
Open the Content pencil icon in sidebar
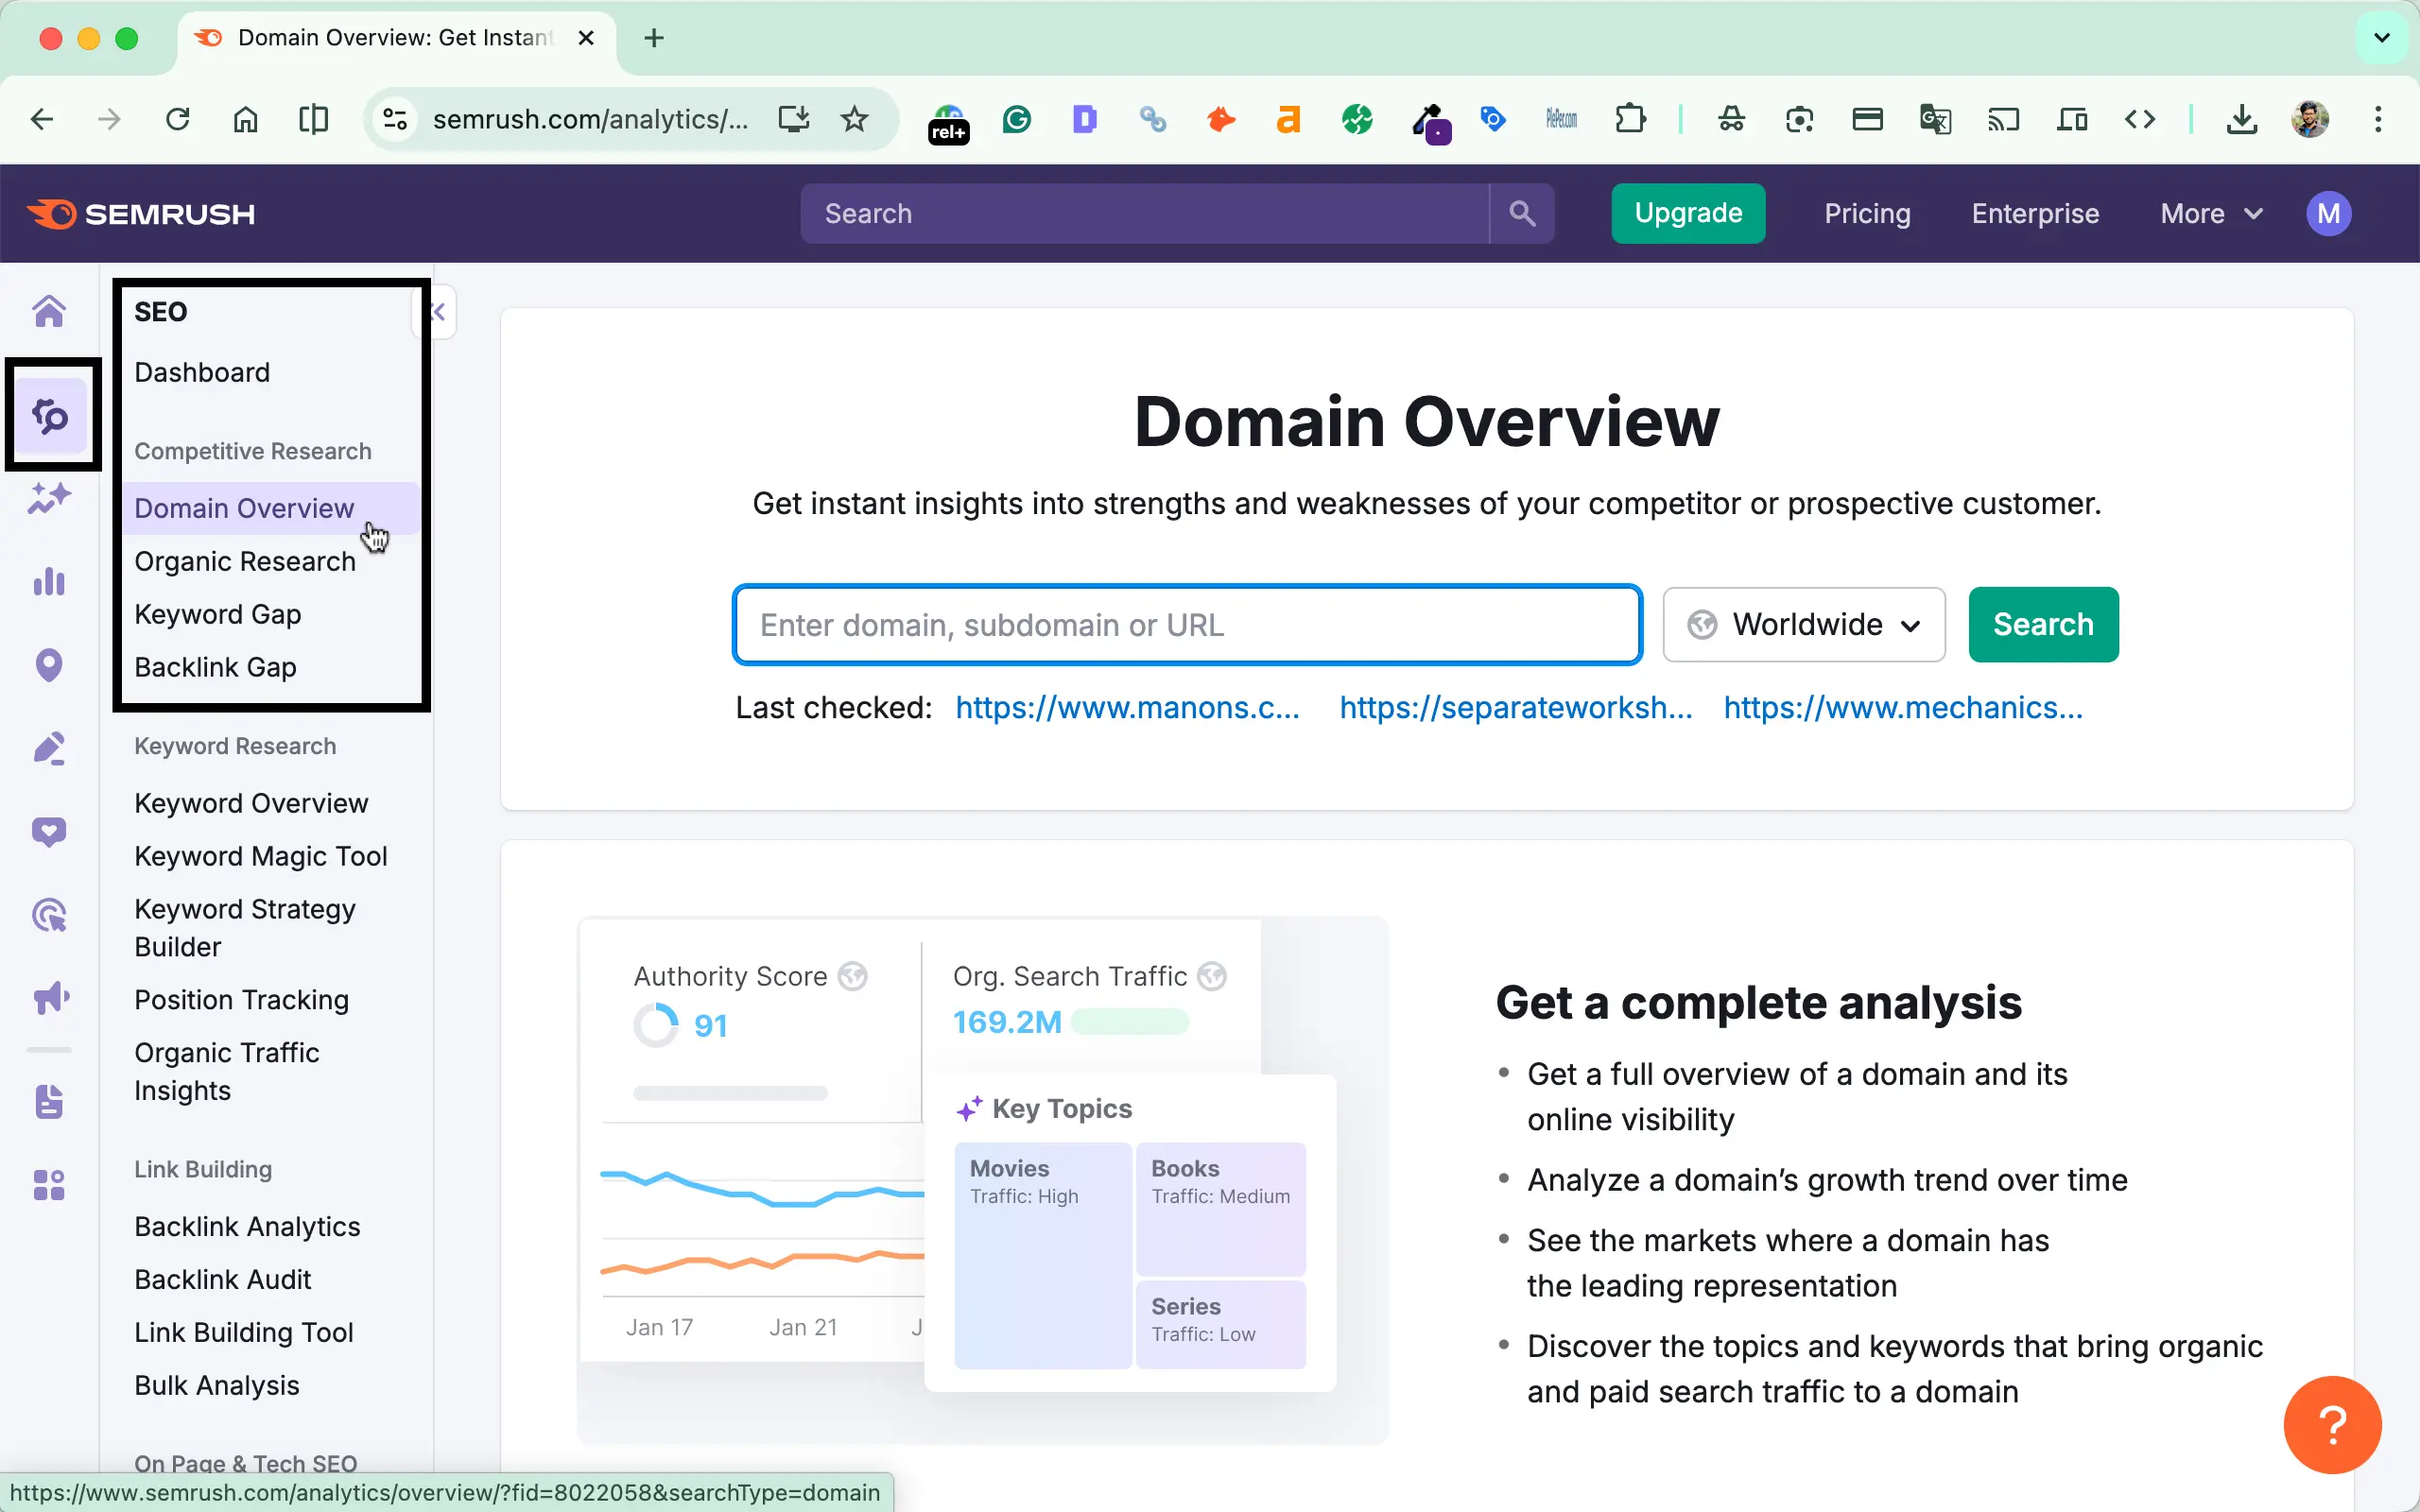click(x=49, y=749)
